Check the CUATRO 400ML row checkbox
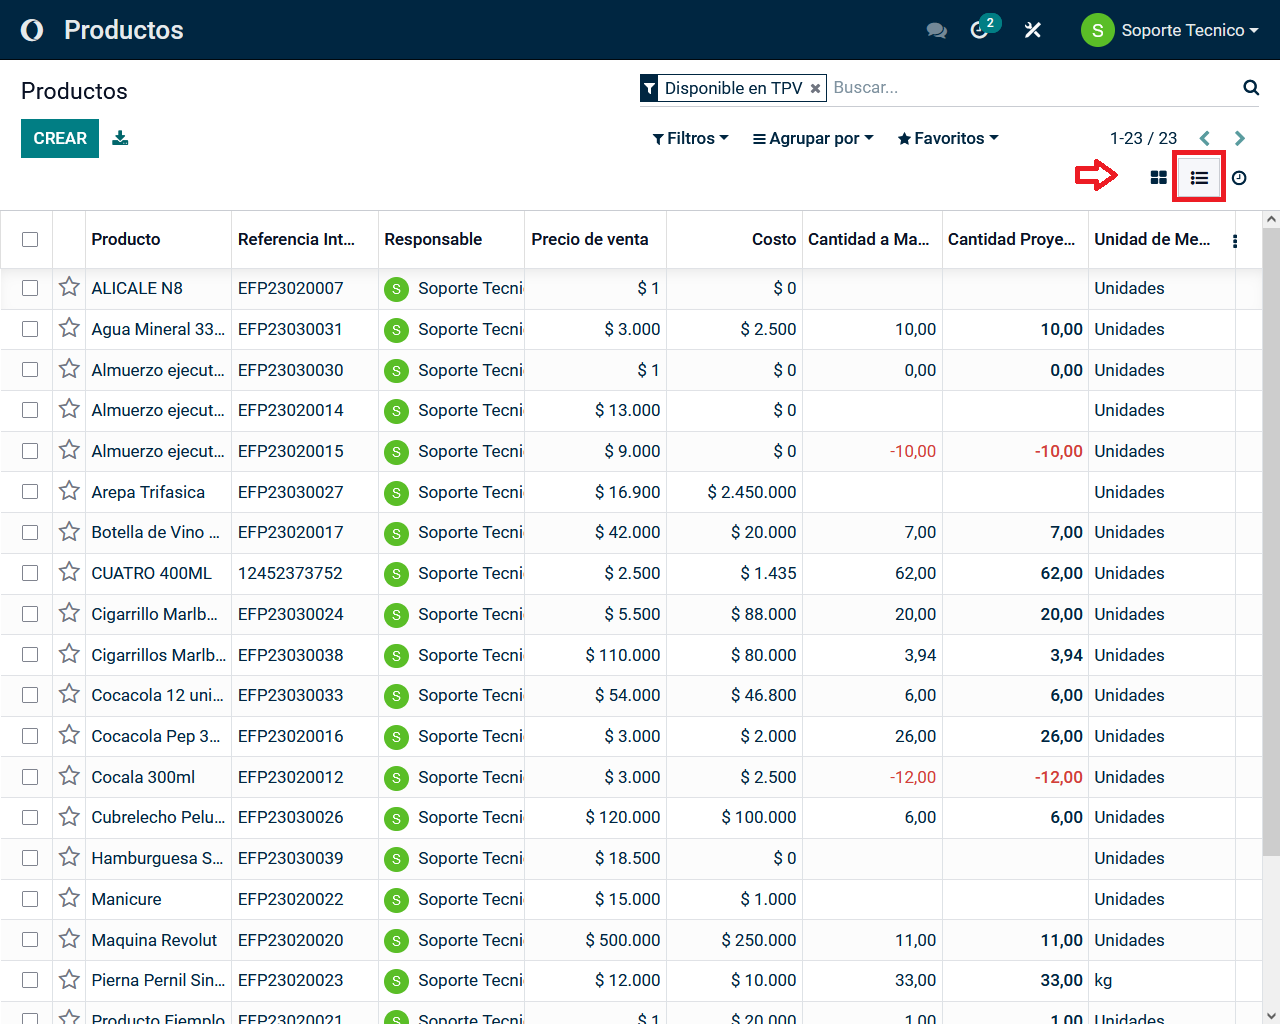The height and width of the screenshot is (1024, 1280). (x=30, y=573)
